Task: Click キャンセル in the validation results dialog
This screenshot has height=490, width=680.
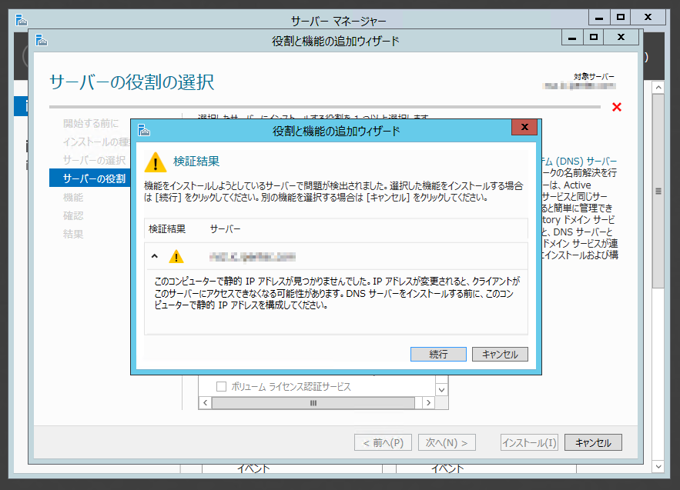Action: (500, 354)
